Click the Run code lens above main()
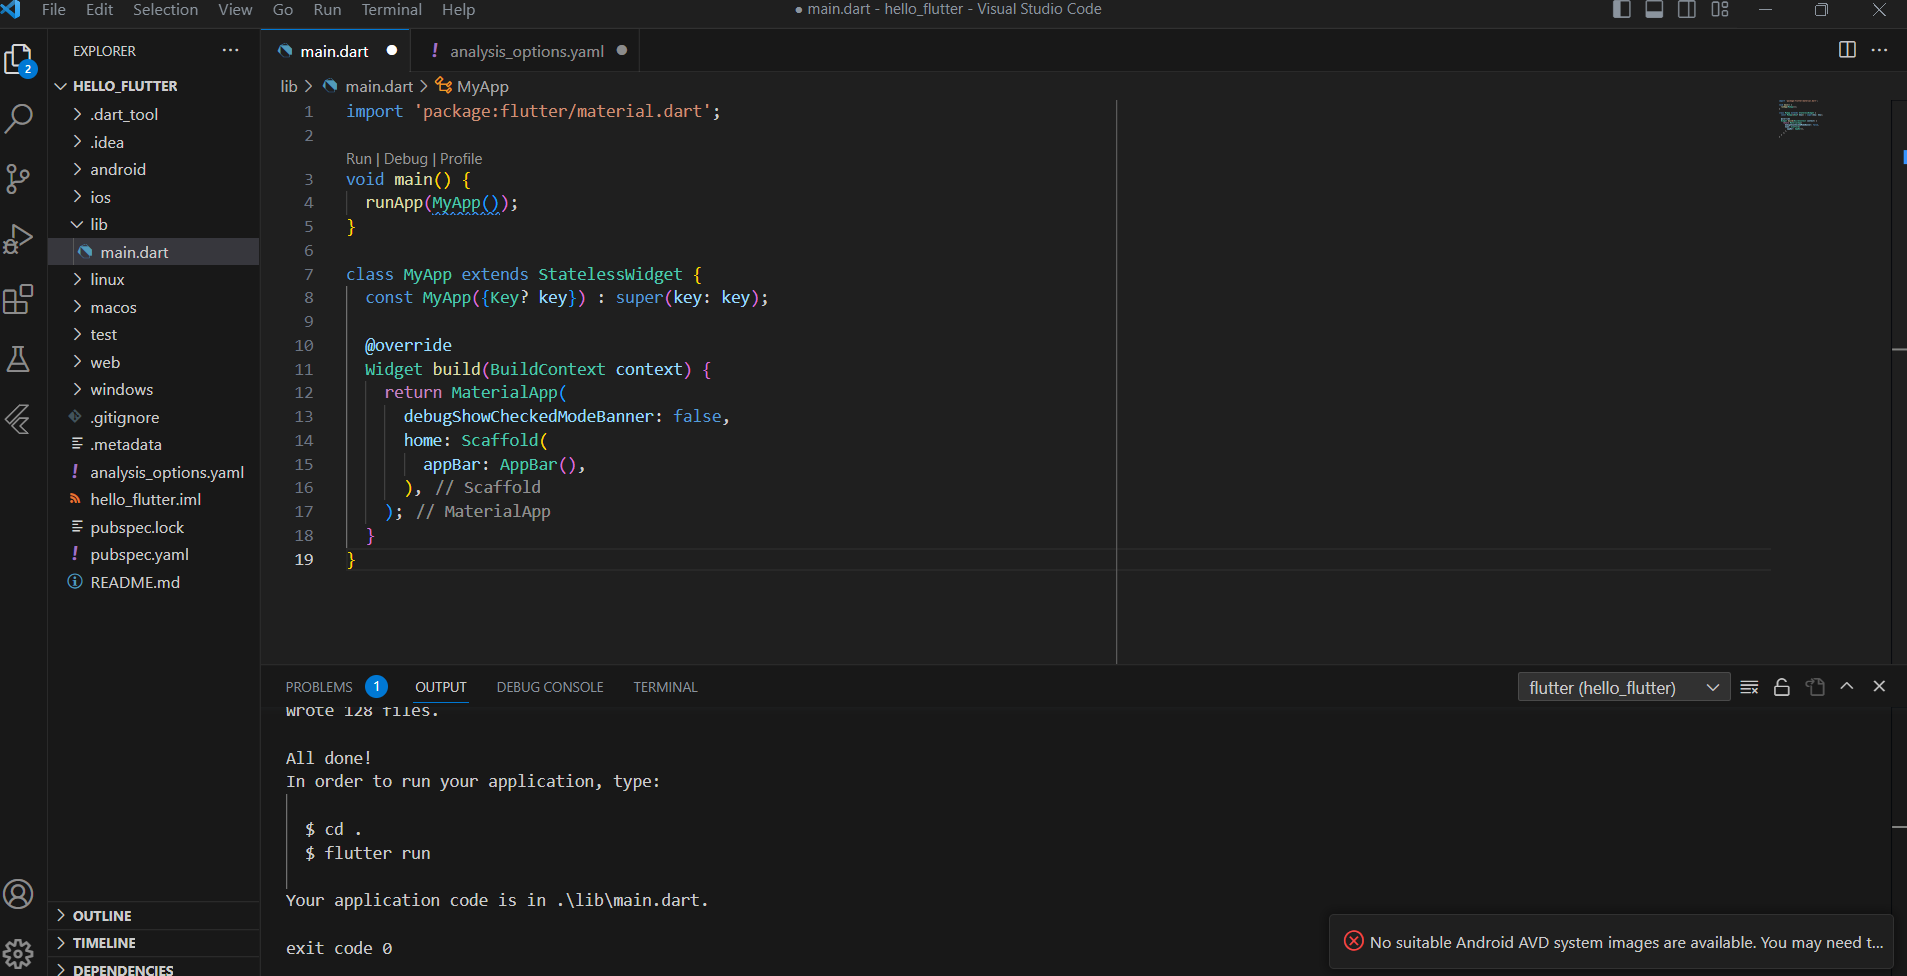1907x976 pixels. [358, 159]
